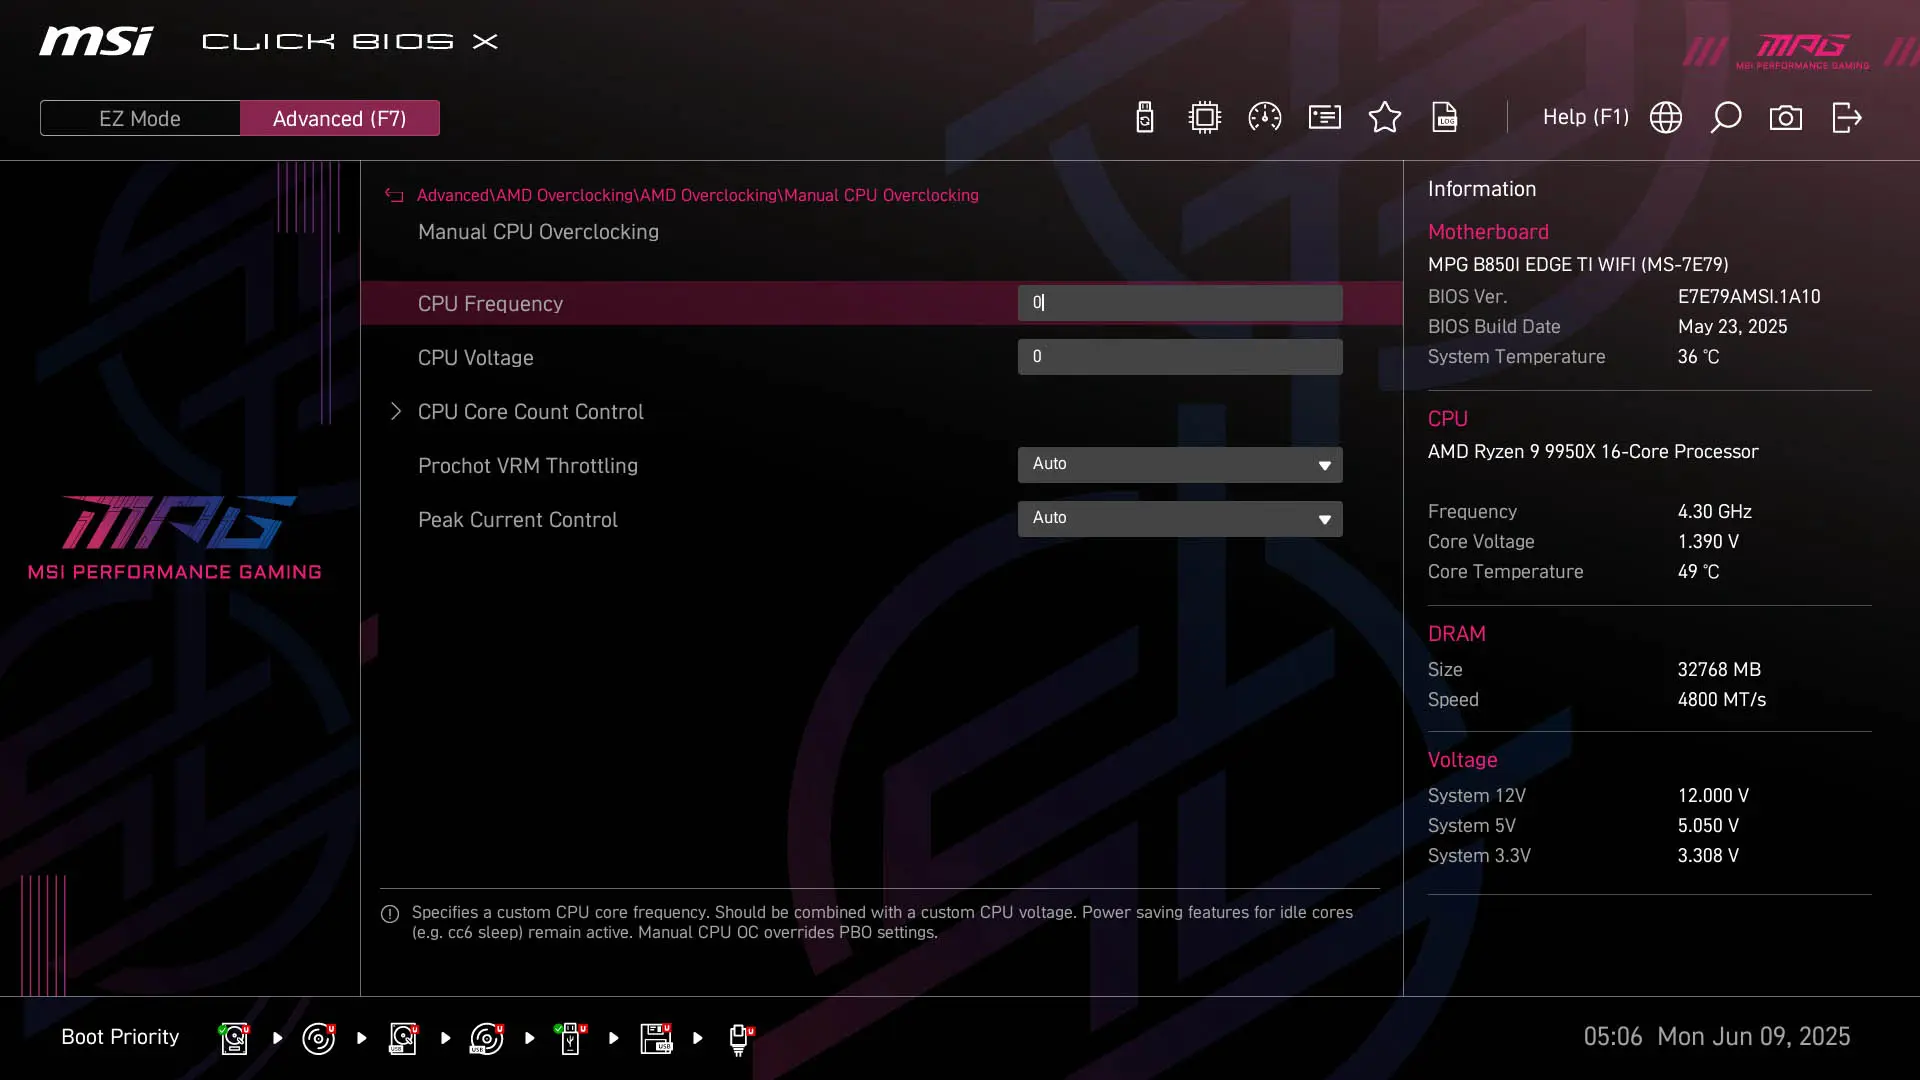Click the Motherboard section heading

click(1488, 232)
